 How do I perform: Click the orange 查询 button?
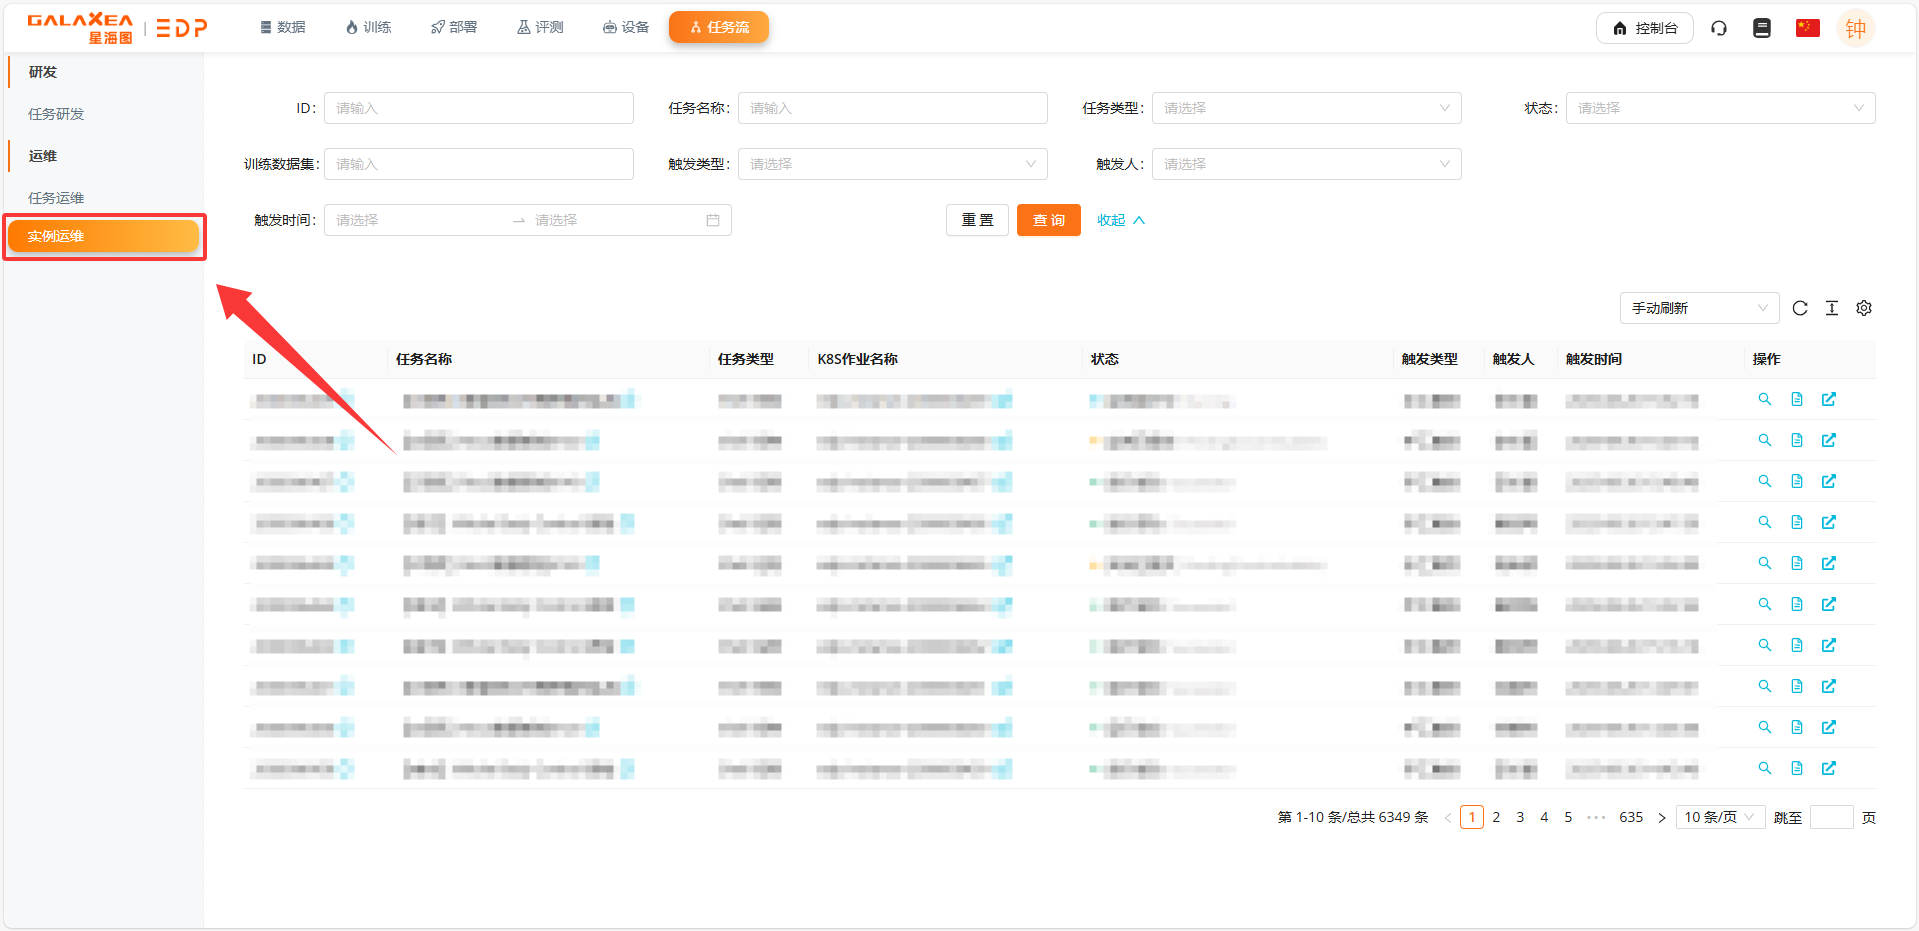click(1048, 220)
